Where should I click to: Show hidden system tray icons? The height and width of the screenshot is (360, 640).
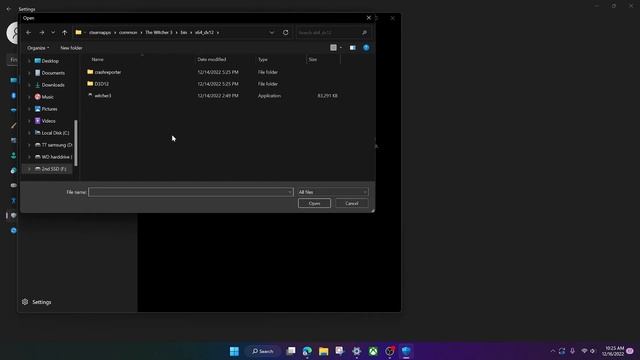pyautogui.click(x=553, y=351)
